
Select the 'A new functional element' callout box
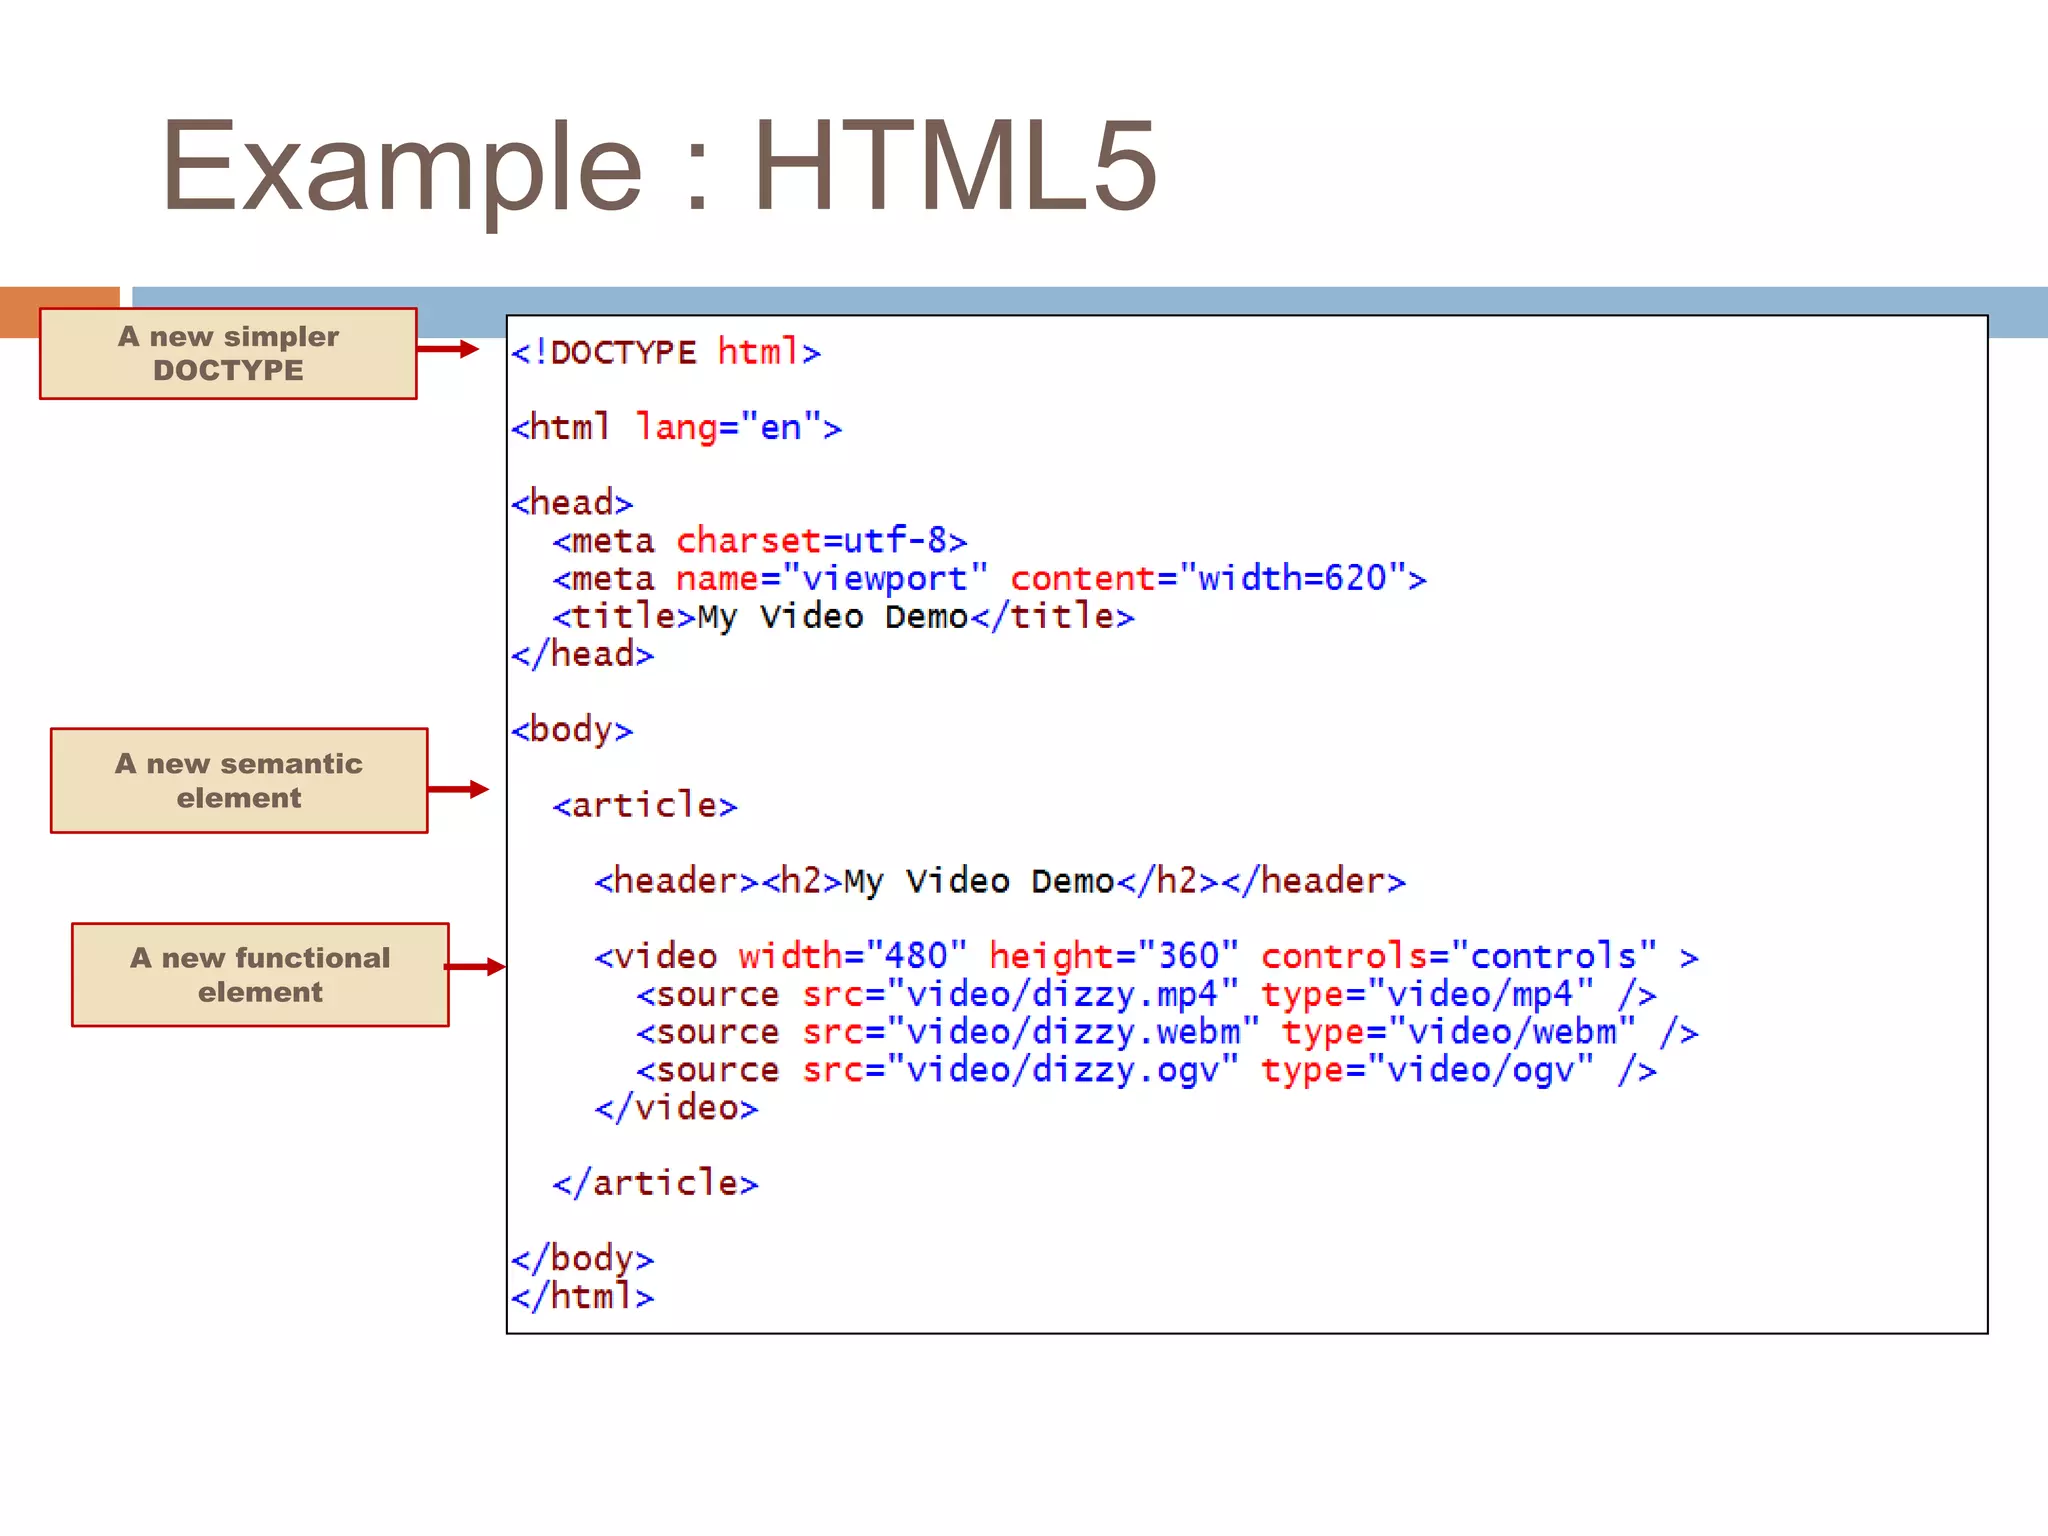260,974
